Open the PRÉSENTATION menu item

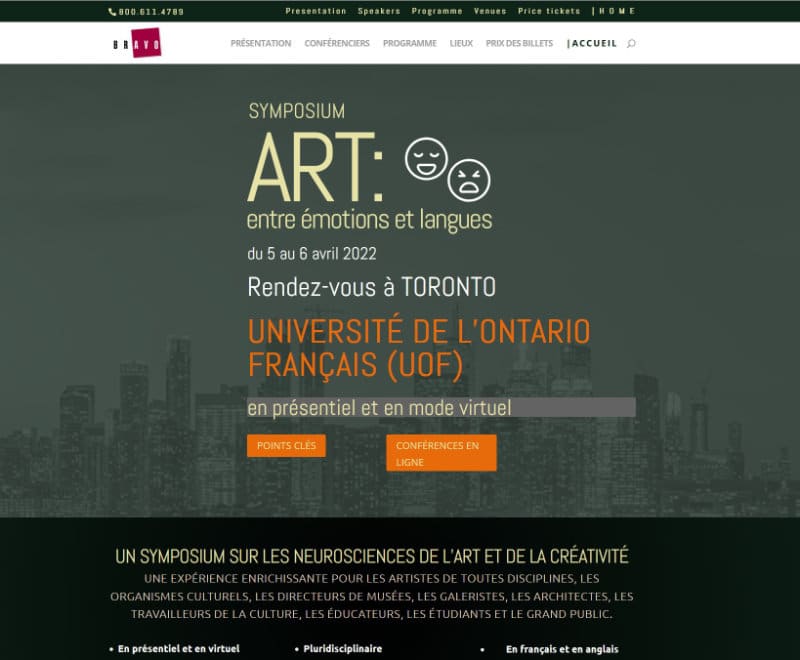tap(260, 44)
